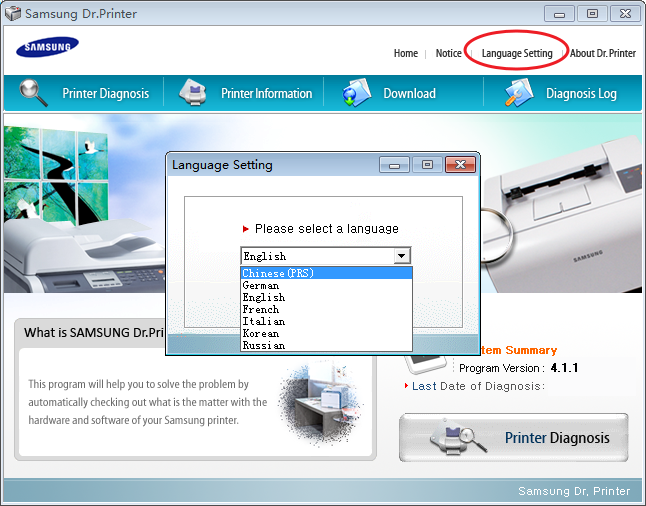Open the Diagnosis Log tab
Image resolution: width=646 pixels, height=506 pixels.
point(563,93)
